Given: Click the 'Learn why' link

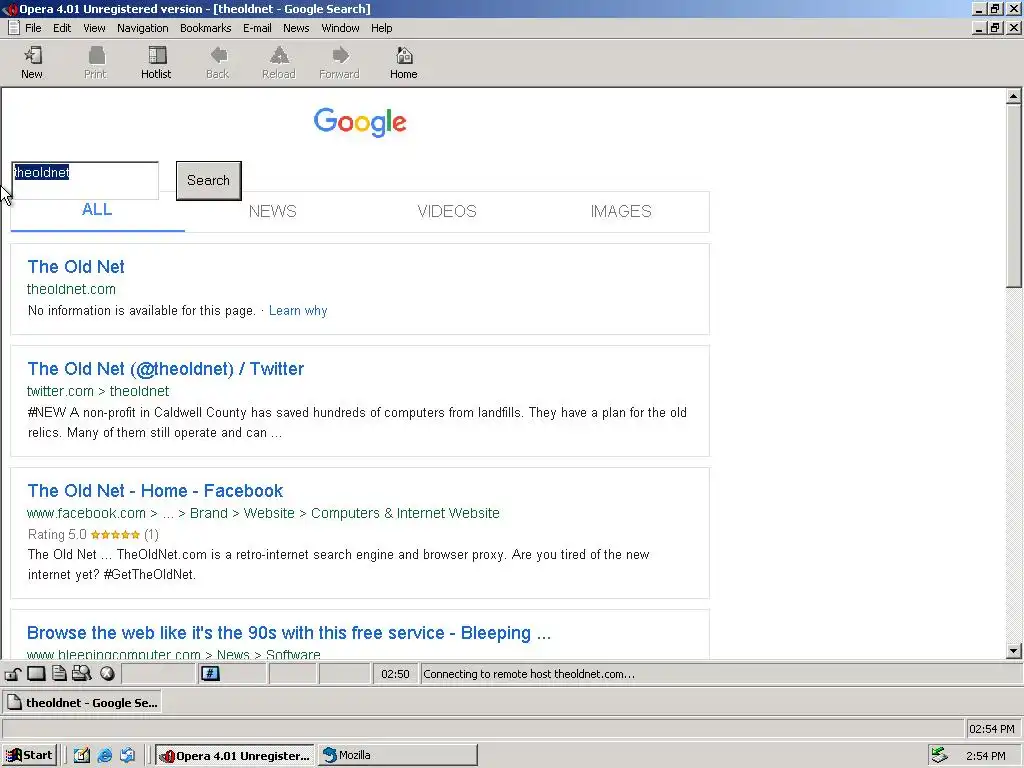Looking at the screenshot, I should 298,311.
